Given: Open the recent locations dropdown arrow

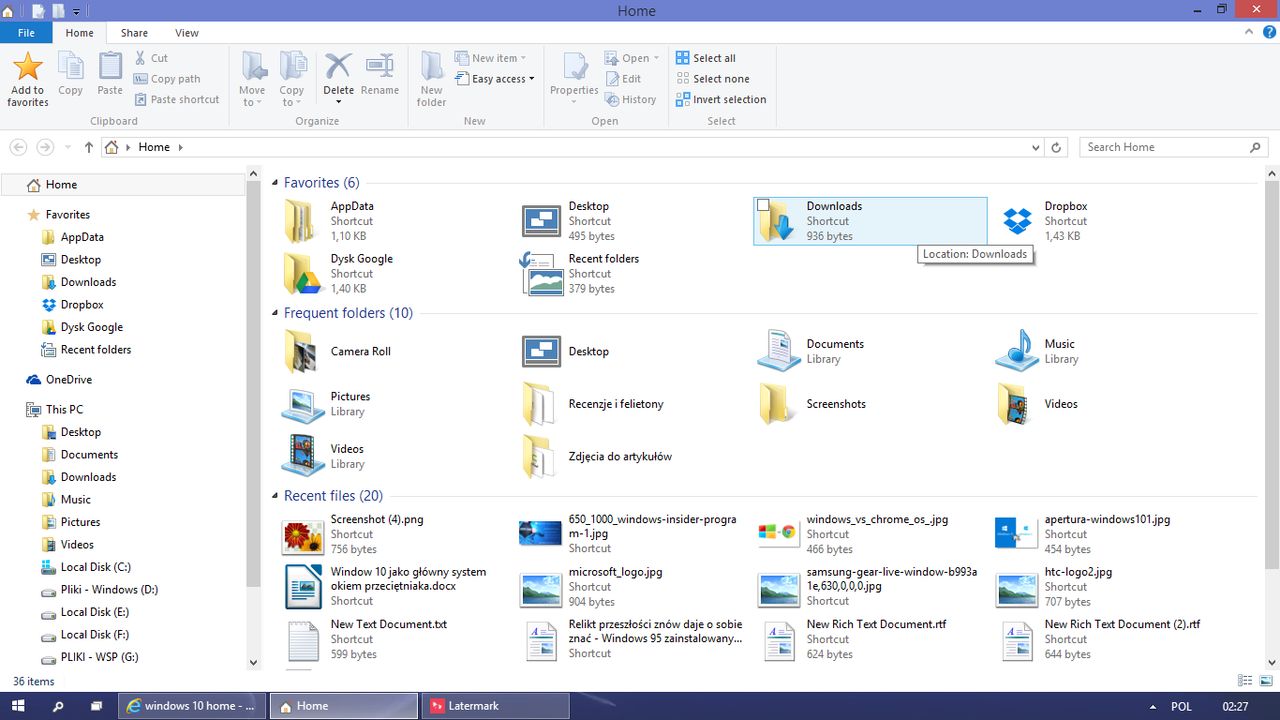Looking at the screenshot, I should click(x=68, y=147).
